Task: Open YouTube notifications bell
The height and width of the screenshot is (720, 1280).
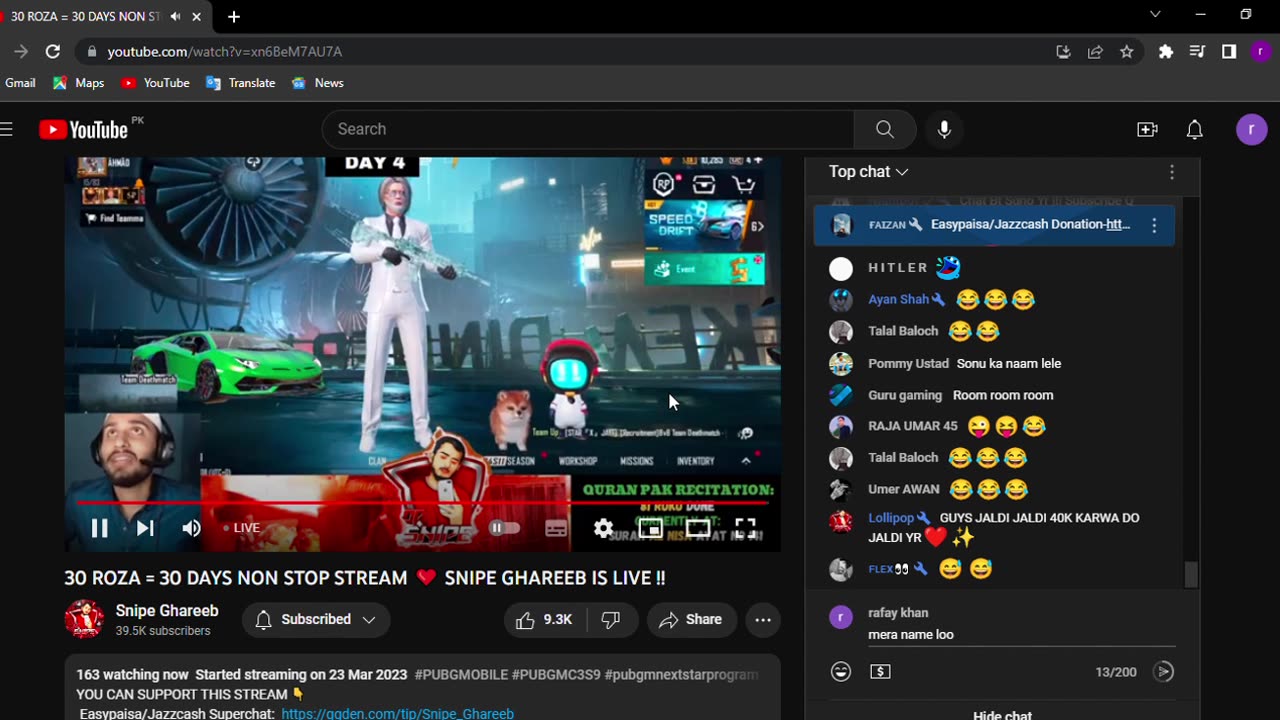Action: [1194, 129]
